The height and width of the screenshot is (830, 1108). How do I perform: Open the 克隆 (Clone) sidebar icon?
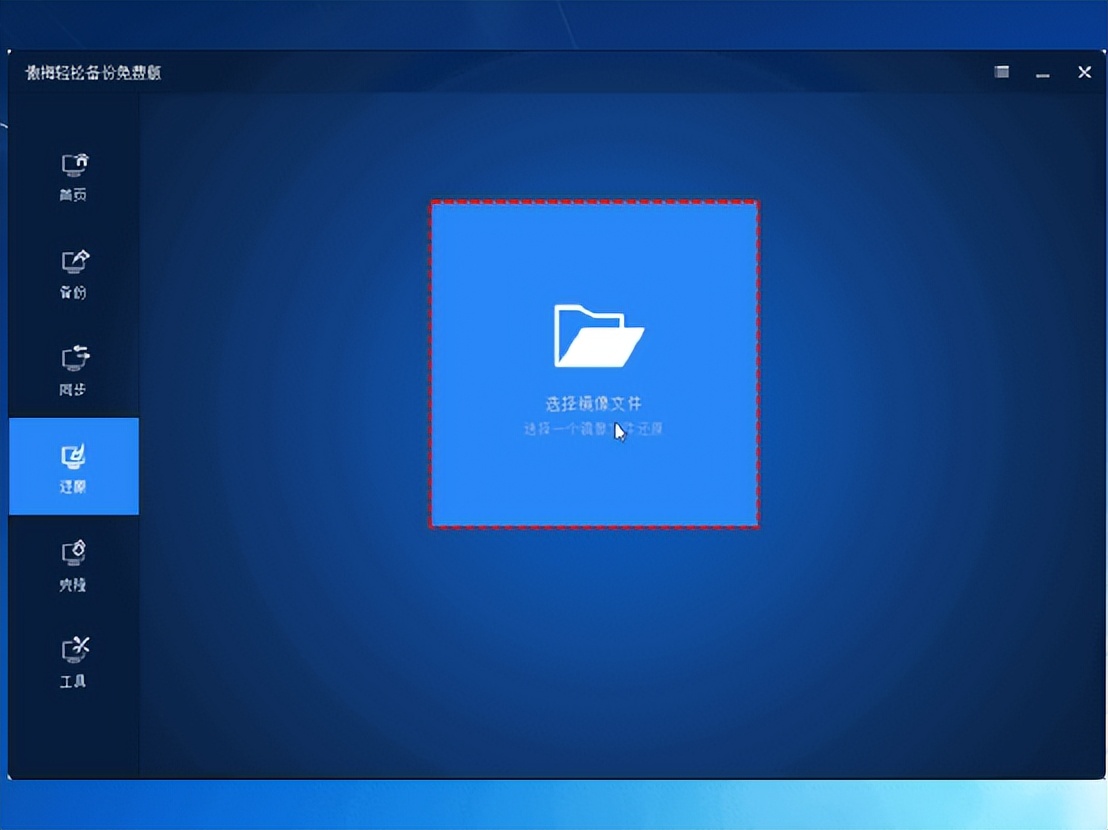point(73,565)
